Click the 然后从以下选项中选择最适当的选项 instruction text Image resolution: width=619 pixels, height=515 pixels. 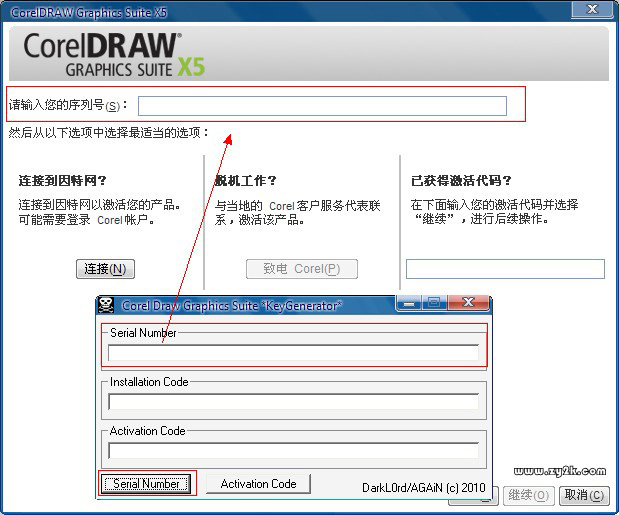point(109,133)
